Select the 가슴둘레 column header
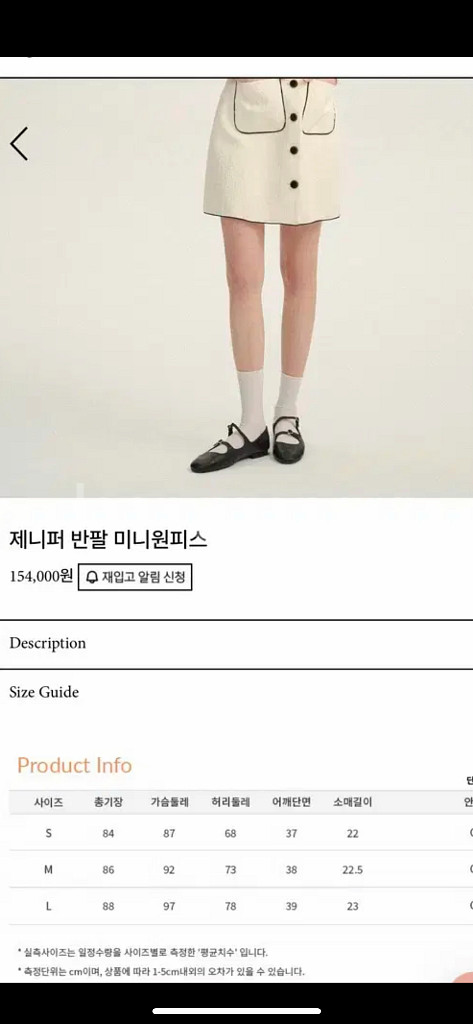The image size is (473, 1024). click(169, 803)
